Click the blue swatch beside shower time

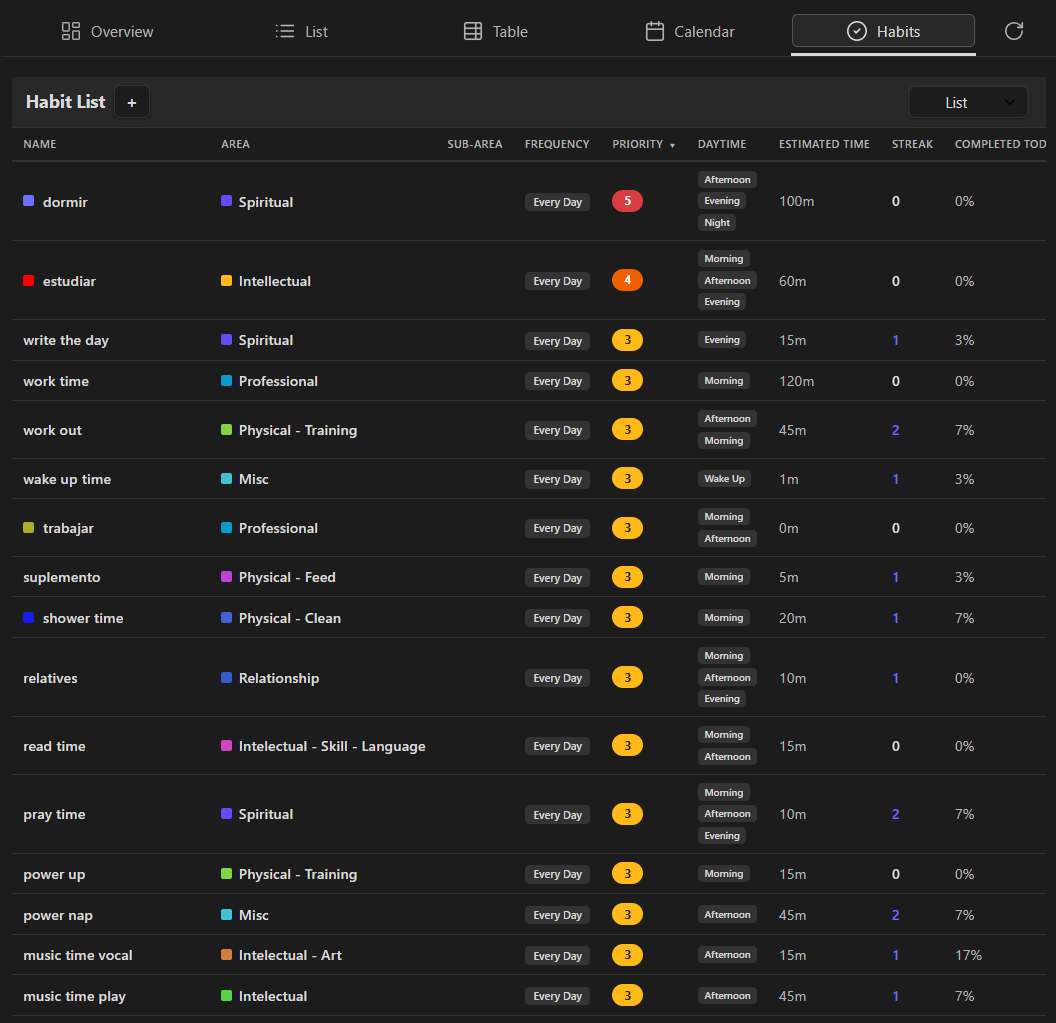point(28,618)
